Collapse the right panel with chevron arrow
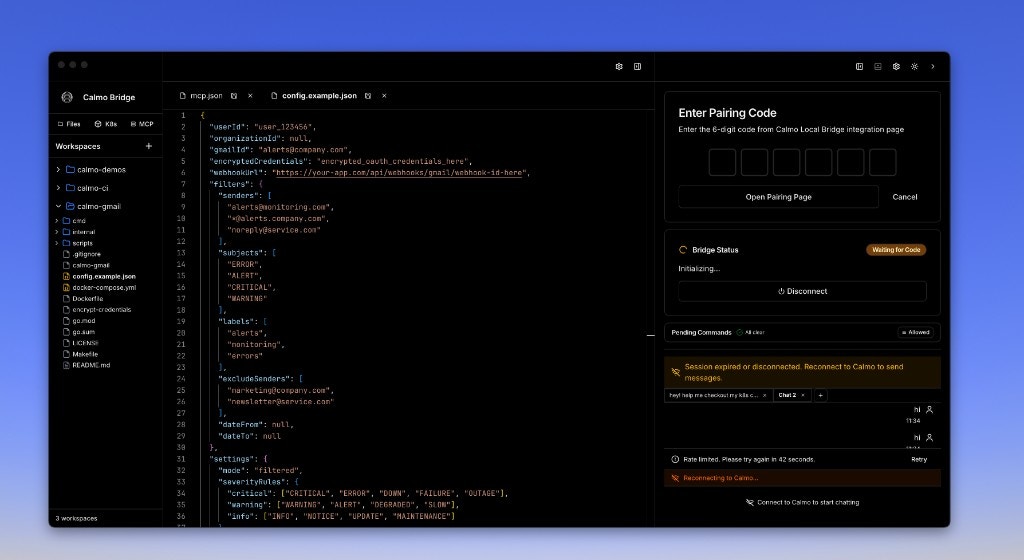This screenshot has width=1024, height=560. tap(933, 67)
